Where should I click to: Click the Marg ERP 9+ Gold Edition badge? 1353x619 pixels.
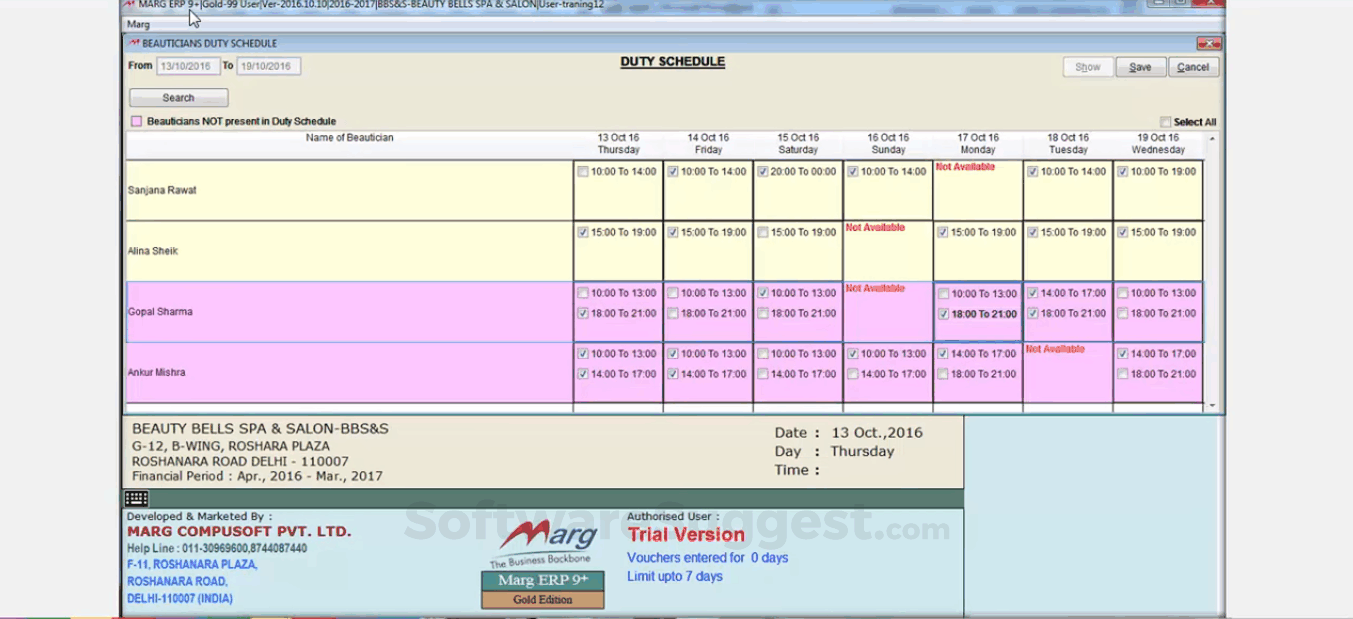tap(543, 589)
